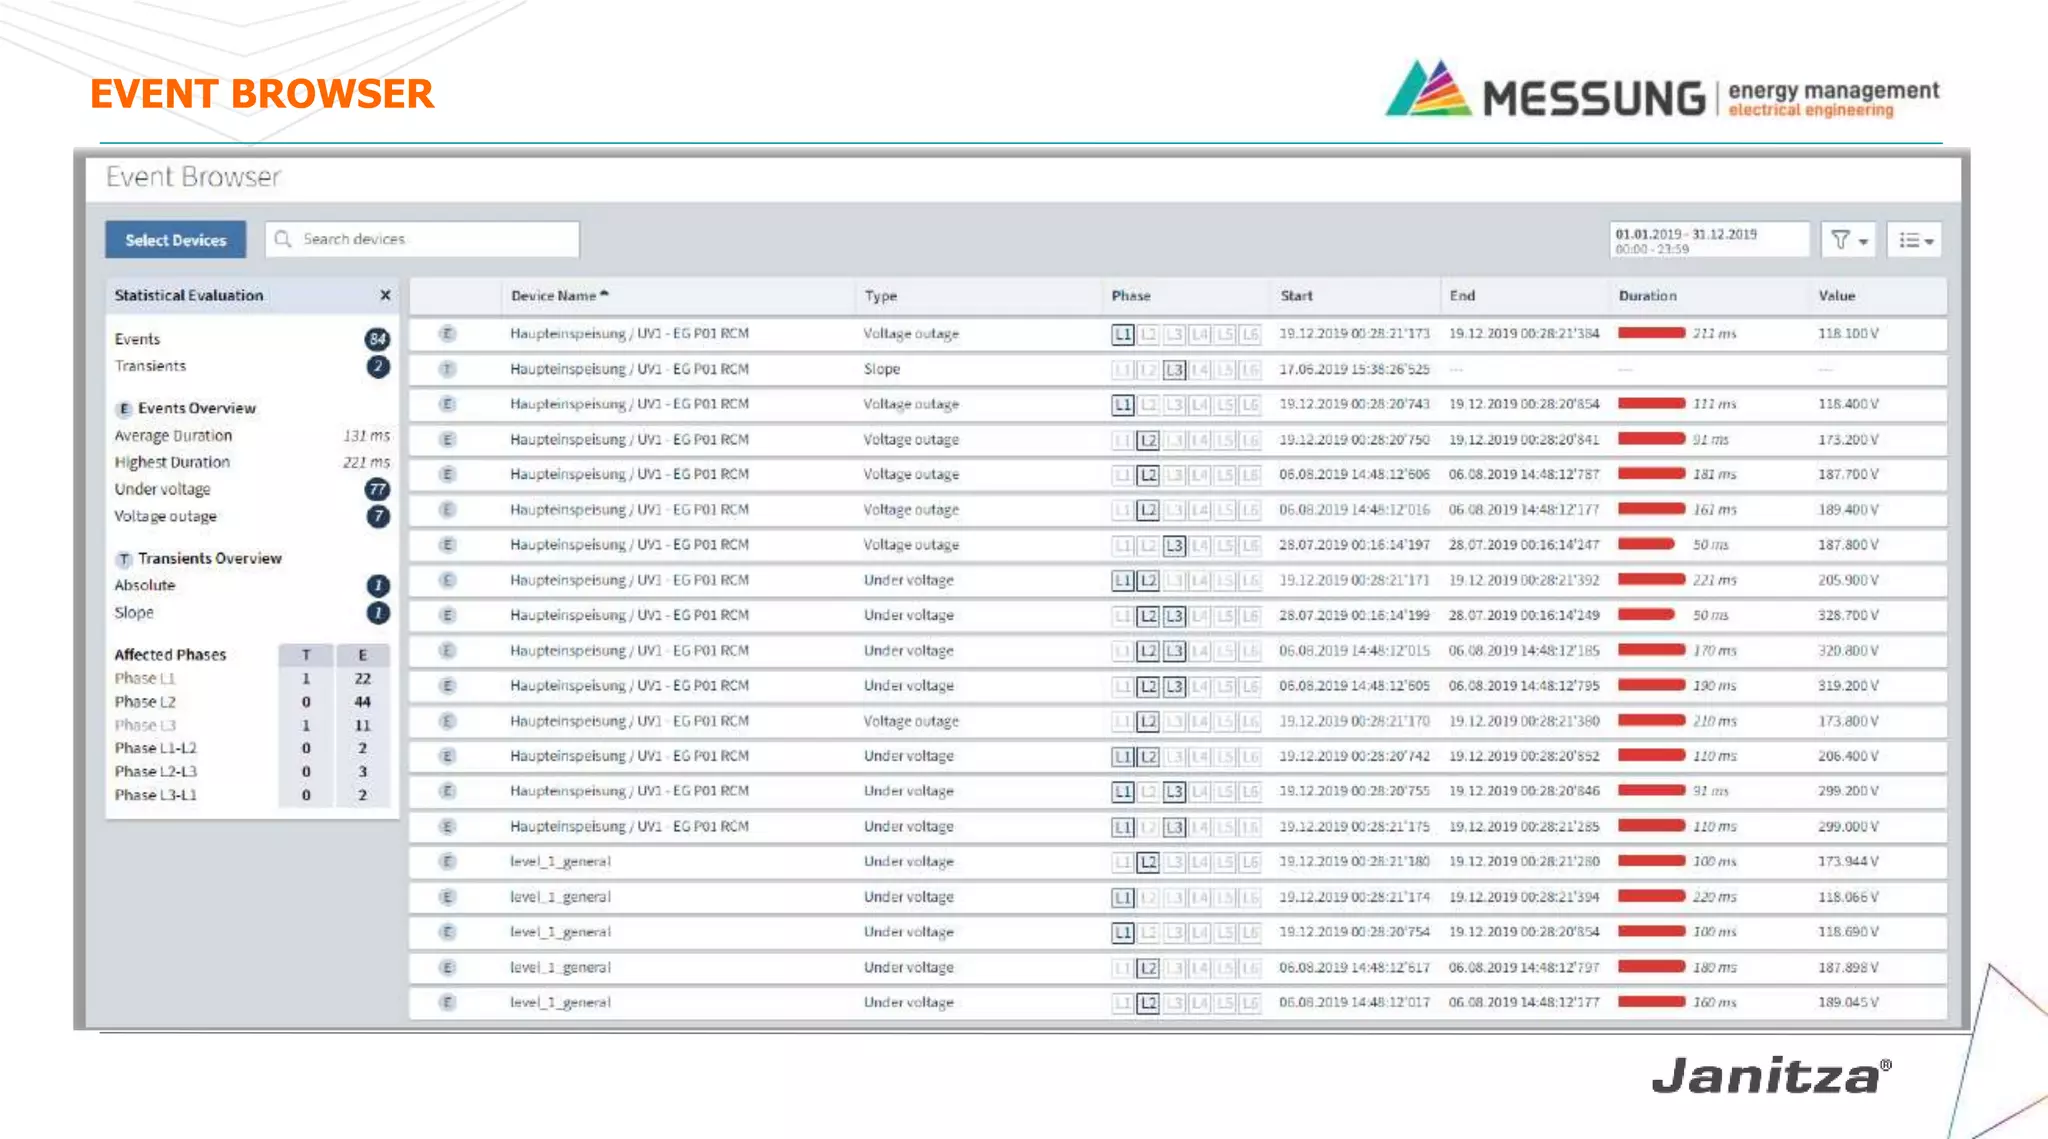
Task: Expand the filter dropdown arrow
Action: [x=1863, y=241]
